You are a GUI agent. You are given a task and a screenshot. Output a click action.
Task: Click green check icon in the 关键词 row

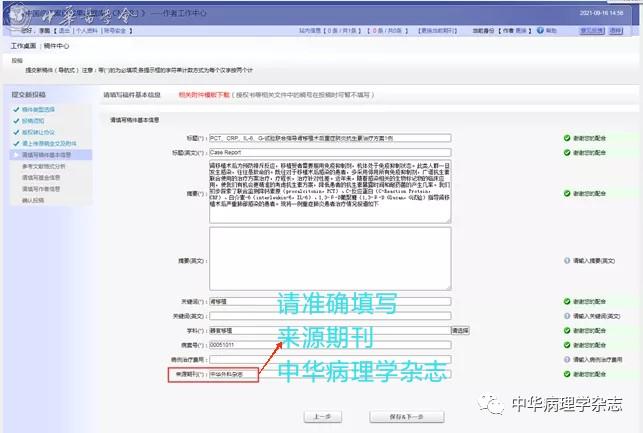[567, 302]
